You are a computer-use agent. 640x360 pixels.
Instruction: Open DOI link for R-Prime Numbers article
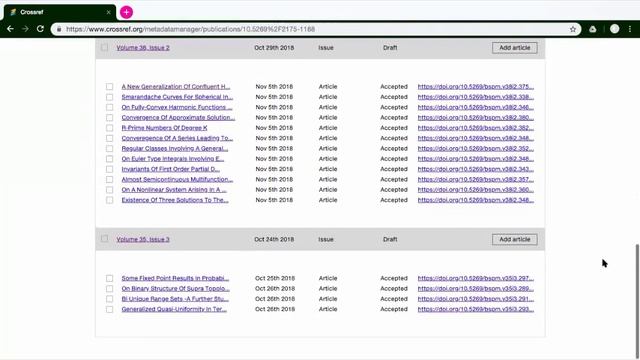click(476, 128)
